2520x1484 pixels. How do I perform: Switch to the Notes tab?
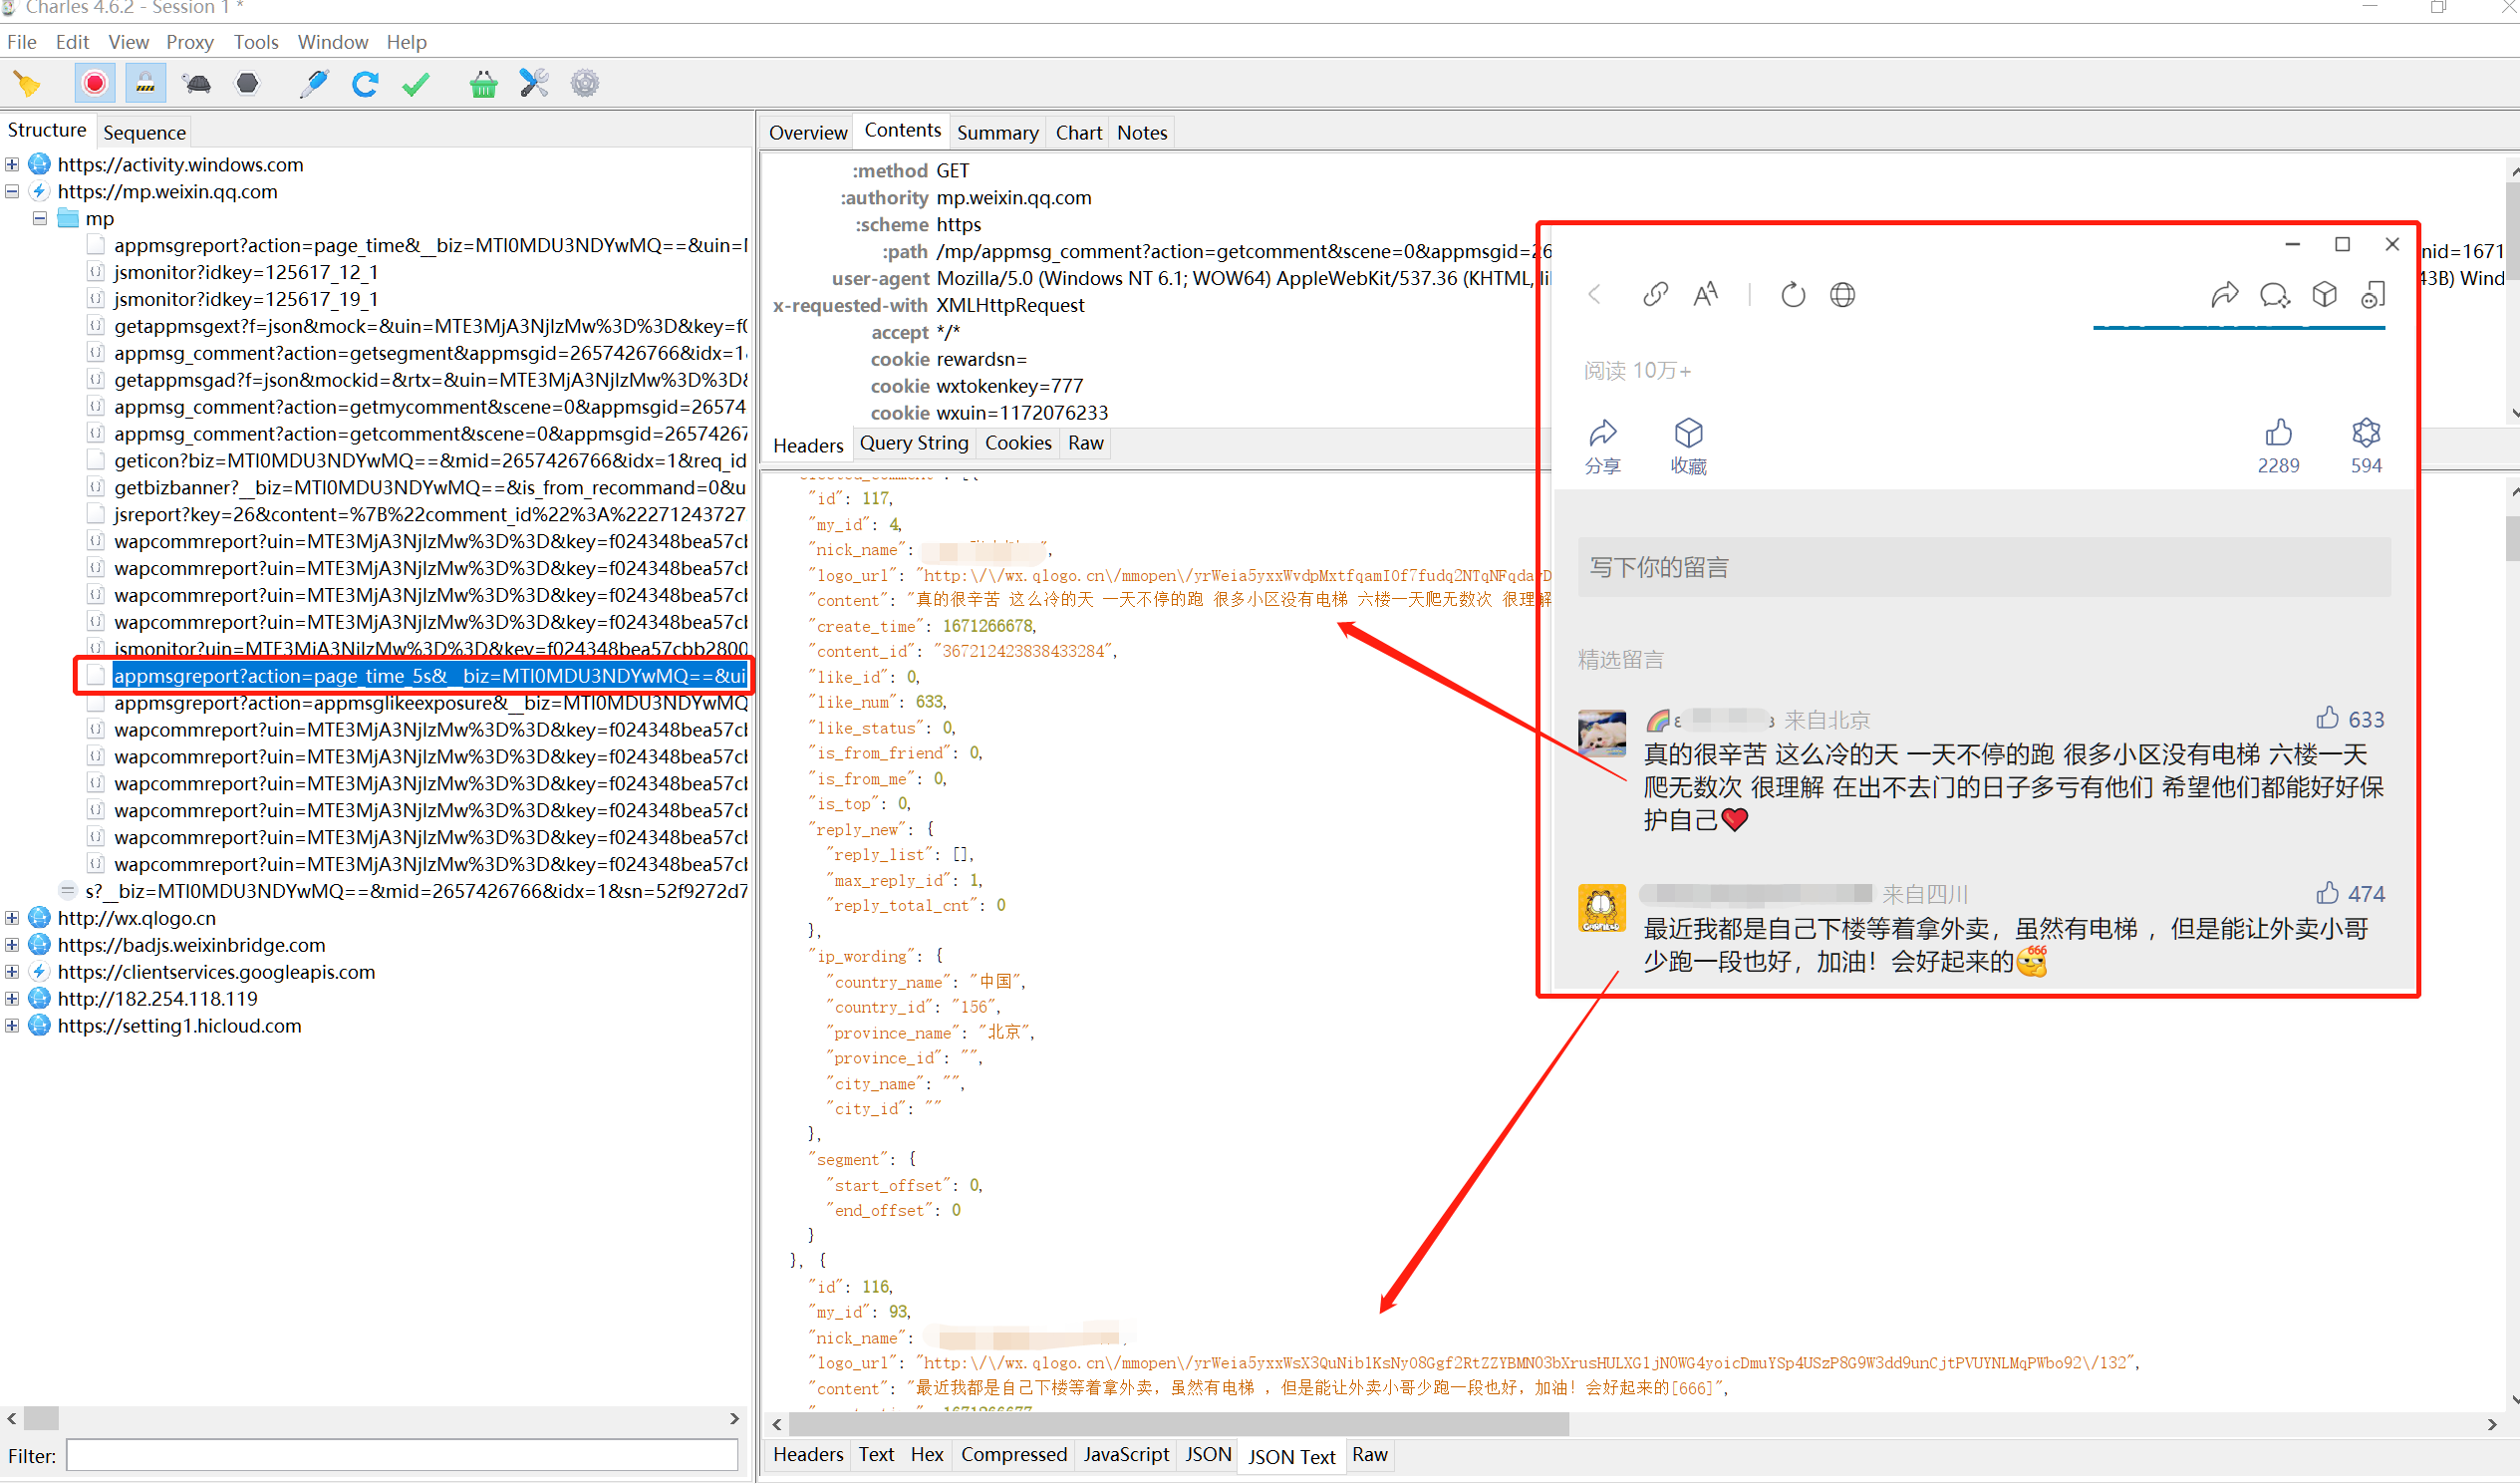[1142, 132]
